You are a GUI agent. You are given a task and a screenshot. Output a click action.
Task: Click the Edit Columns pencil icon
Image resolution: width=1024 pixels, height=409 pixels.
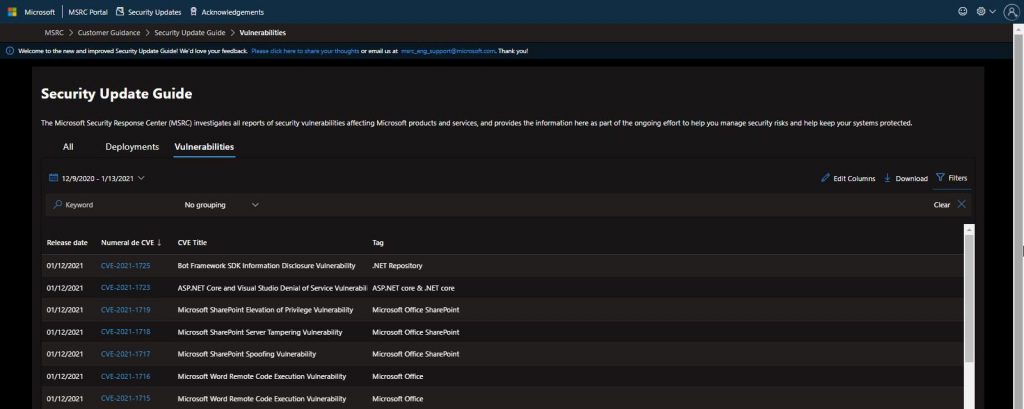[x=825, y=178]
